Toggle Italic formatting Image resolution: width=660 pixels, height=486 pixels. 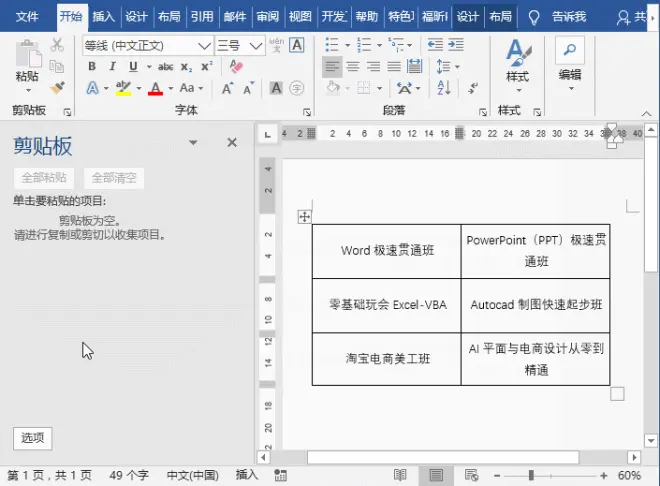112,66
